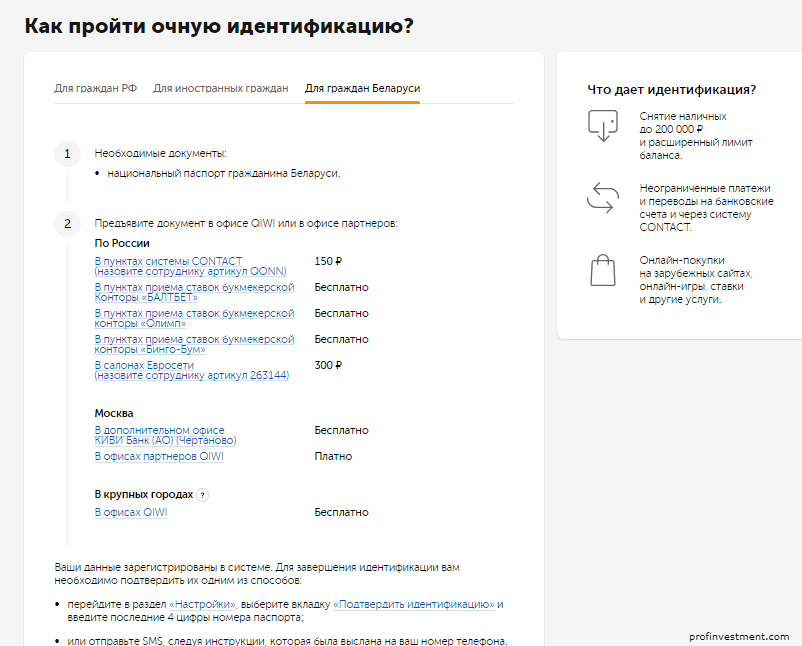Open the букмекерской конторы «БАЛТБЕТ» link
This screenshot has width=802, height=646.
pos(194,292)
